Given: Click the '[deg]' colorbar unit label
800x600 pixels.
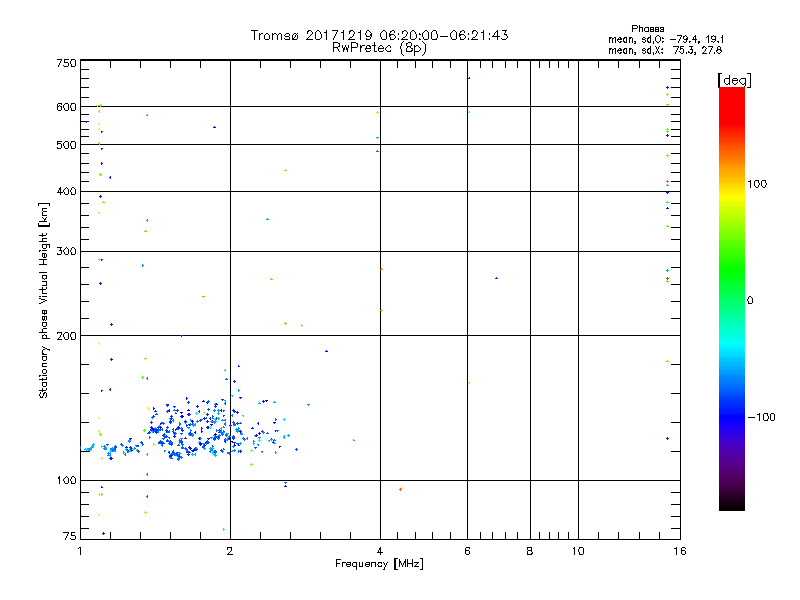Looking at the screenshot, I should 734,80.
